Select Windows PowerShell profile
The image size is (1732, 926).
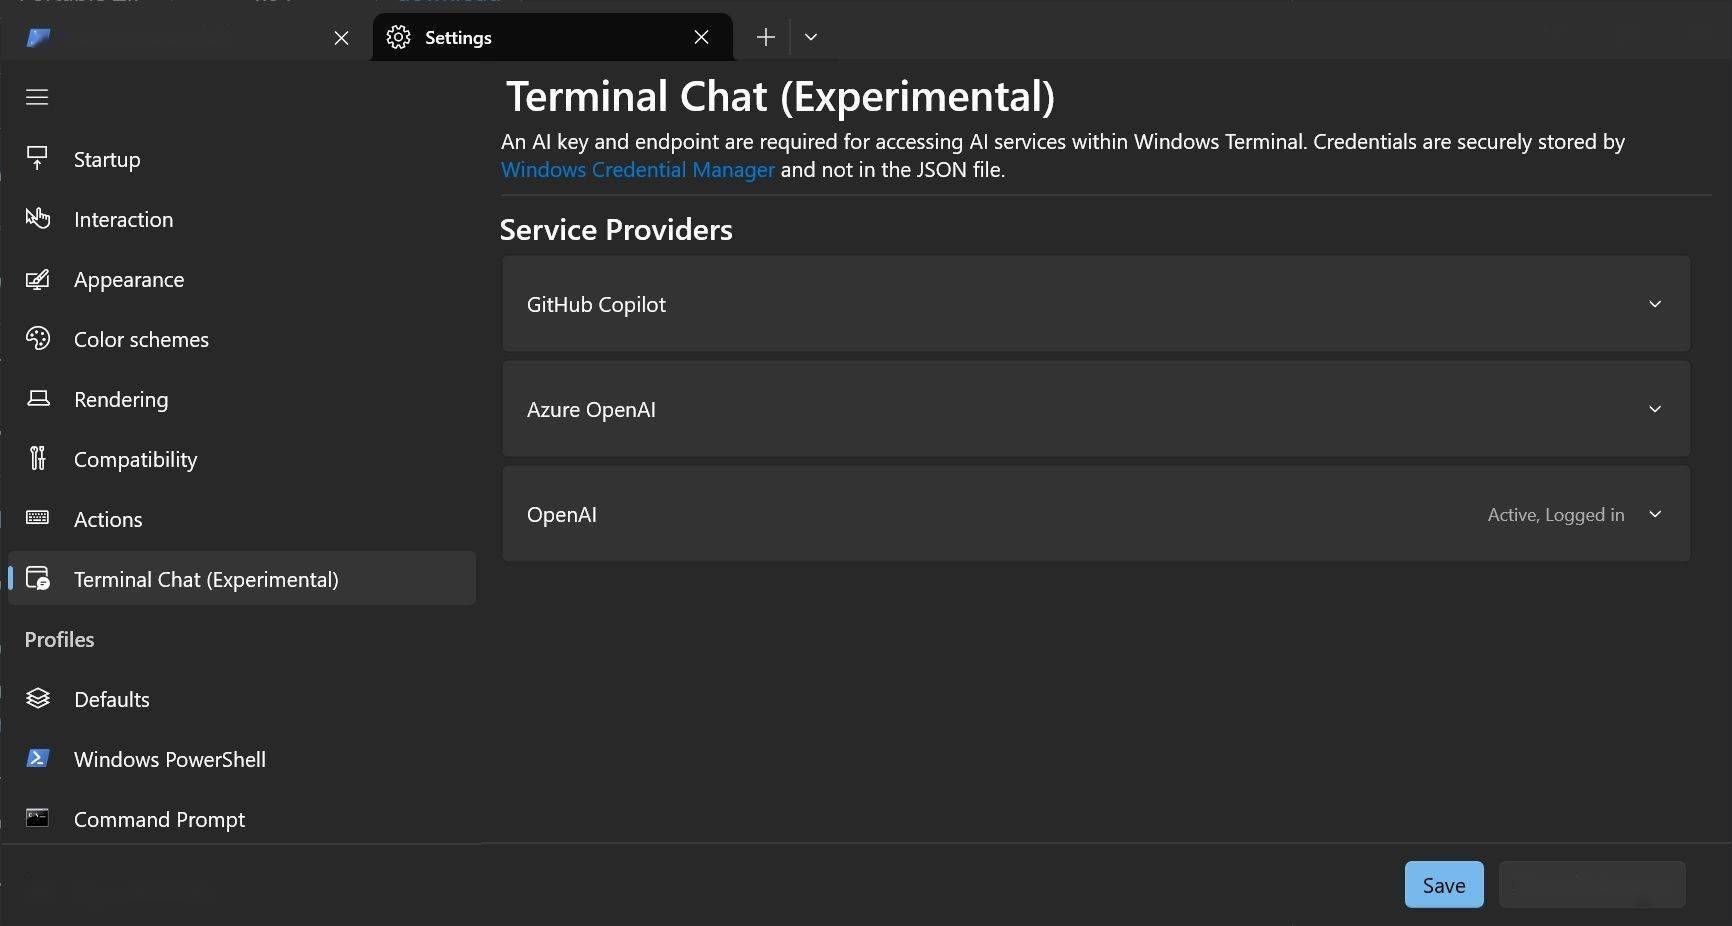click(242, 759)
